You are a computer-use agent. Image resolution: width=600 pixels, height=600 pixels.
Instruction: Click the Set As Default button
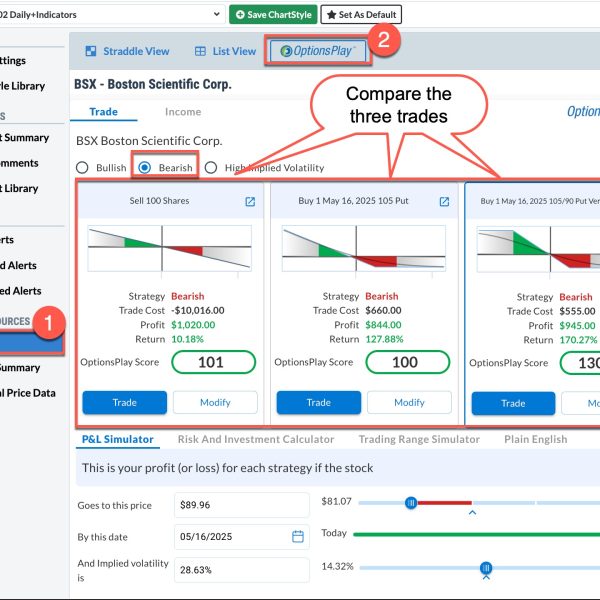(361, 15)
